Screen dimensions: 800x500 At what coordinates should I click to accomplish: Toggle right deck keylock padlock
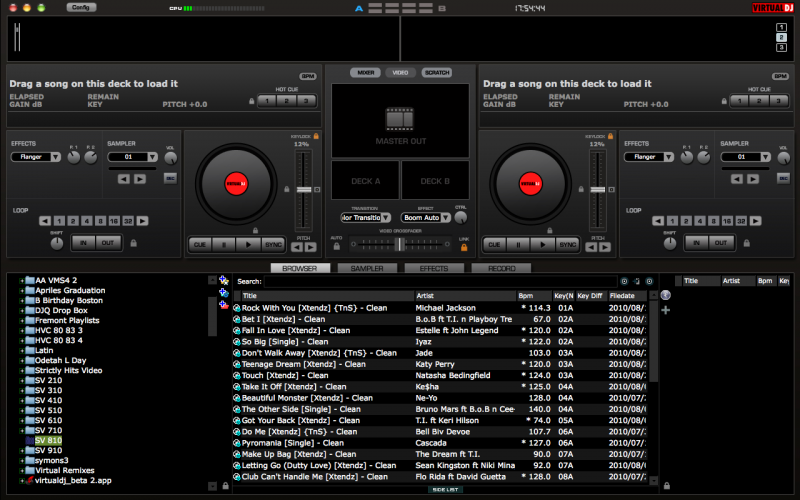tap(610, 136)
